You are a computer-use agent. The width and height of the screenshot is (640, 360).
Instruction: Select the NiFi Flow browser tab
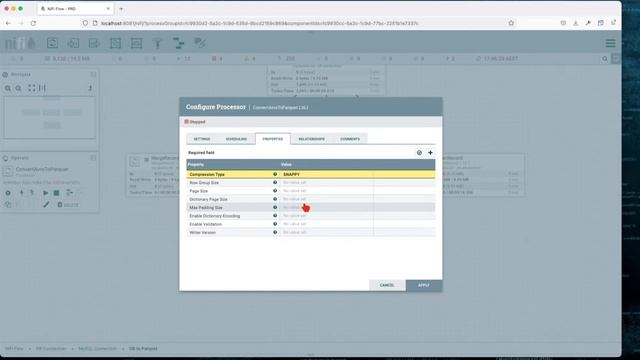point(75,9)
